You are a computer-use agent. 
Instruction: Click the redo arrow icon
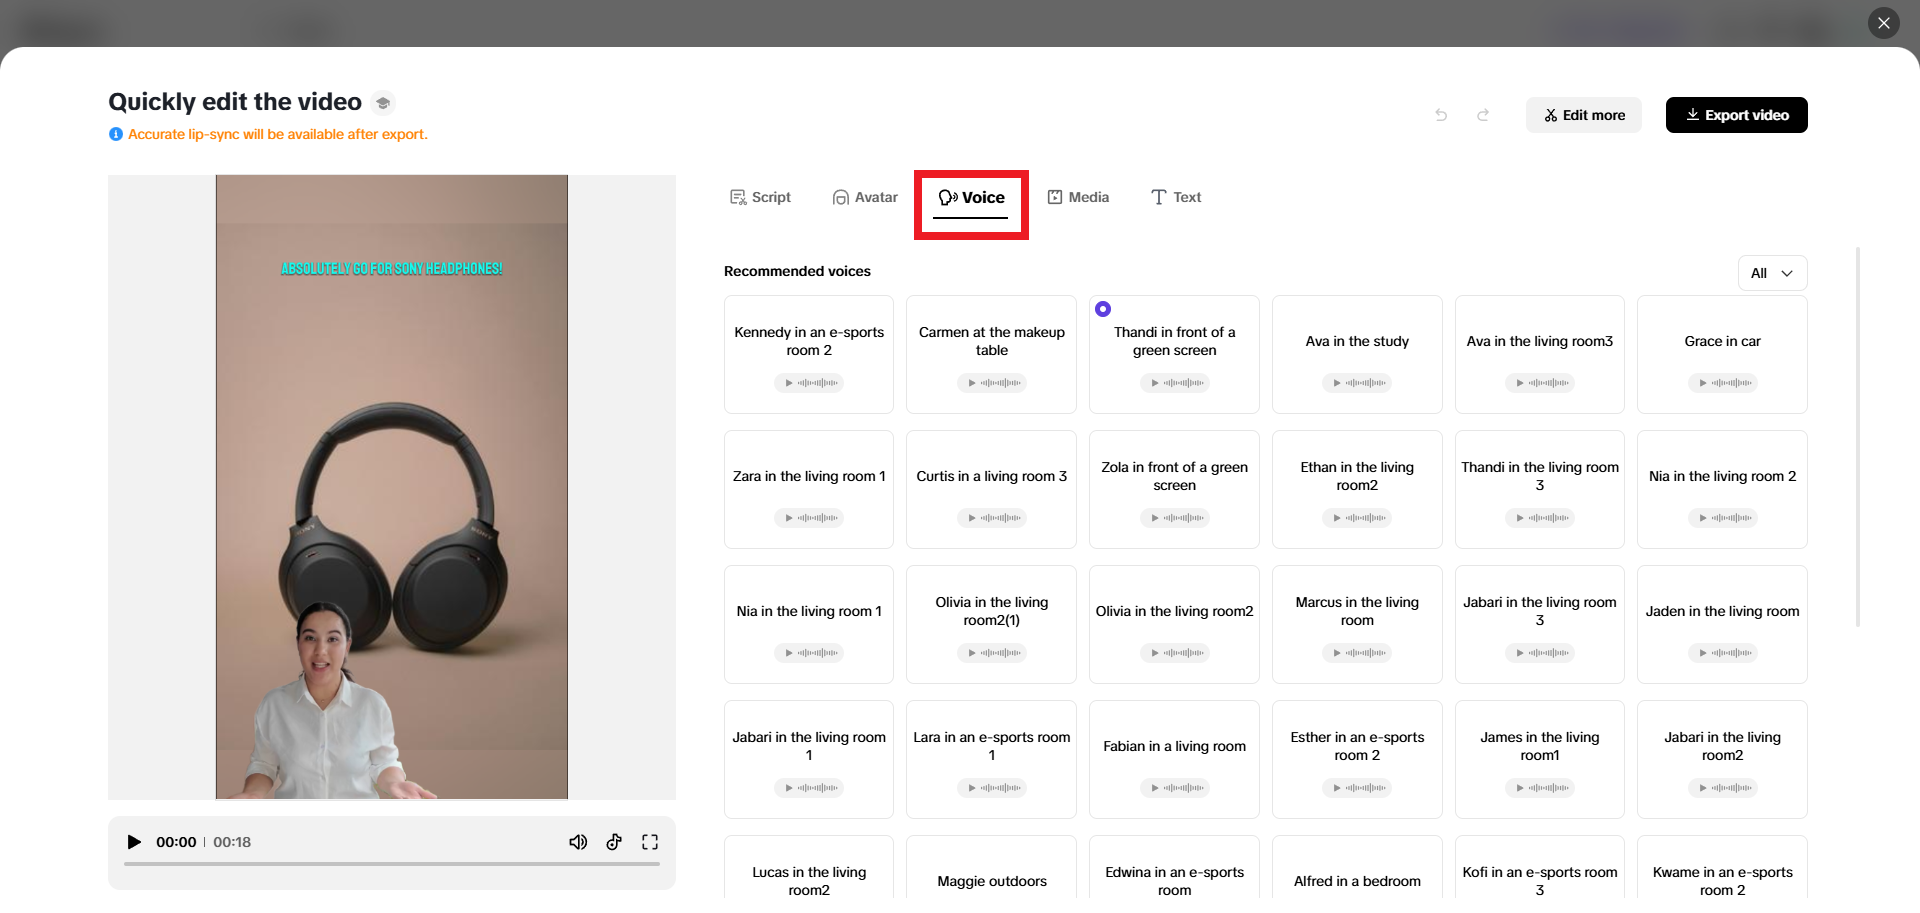tap(1483, 115)
